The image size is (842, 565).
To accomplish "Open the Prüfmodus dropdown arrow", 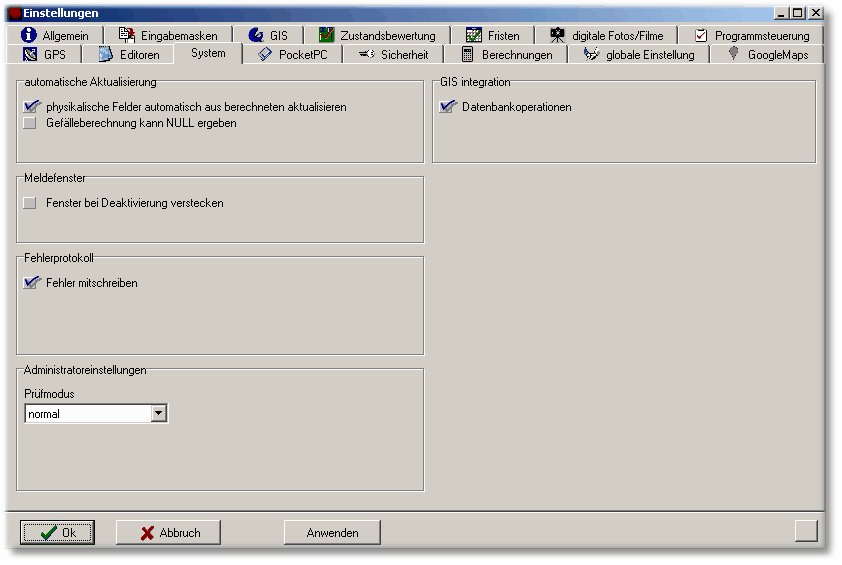I will pos(158,413).
